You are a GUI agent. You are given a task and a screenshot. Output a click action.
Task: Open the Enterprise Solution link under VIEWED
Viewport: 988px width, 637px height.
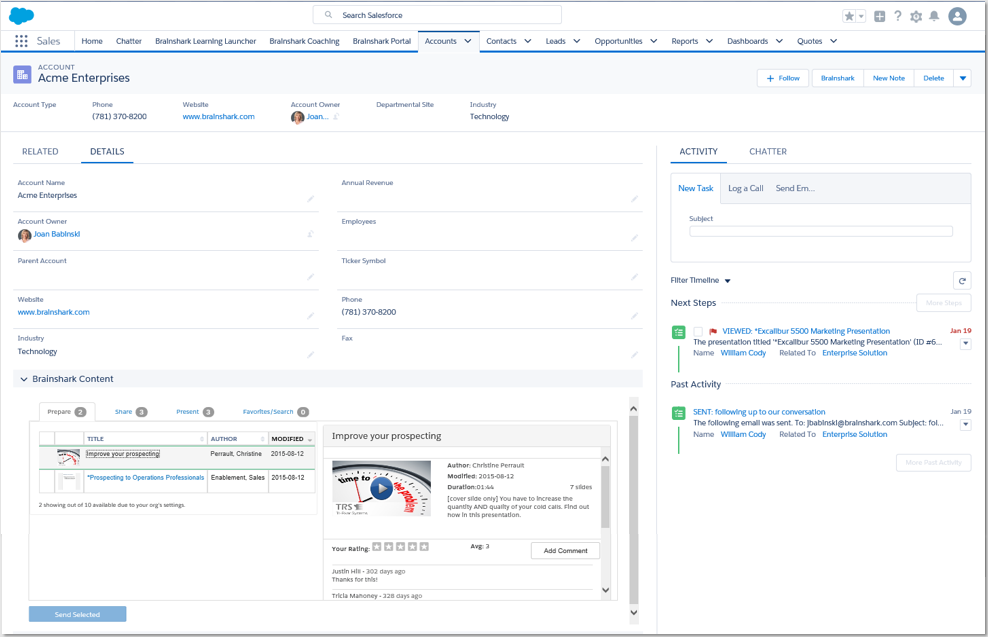(854, 353)
